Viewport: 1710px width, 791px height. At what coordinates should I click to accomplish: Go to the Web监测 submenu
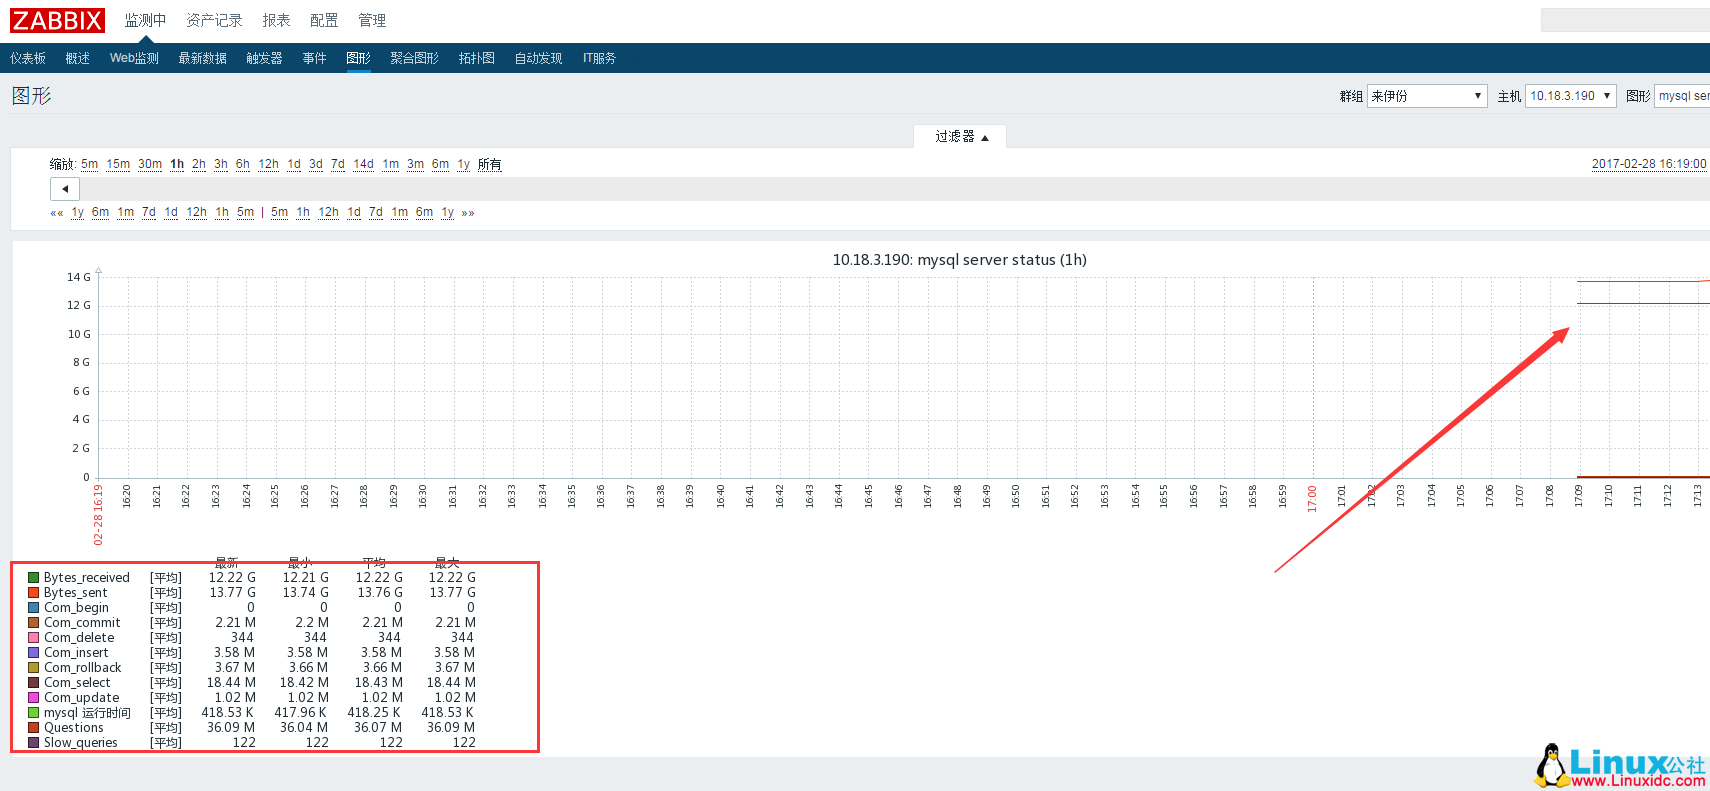click(x=134, y=58)
